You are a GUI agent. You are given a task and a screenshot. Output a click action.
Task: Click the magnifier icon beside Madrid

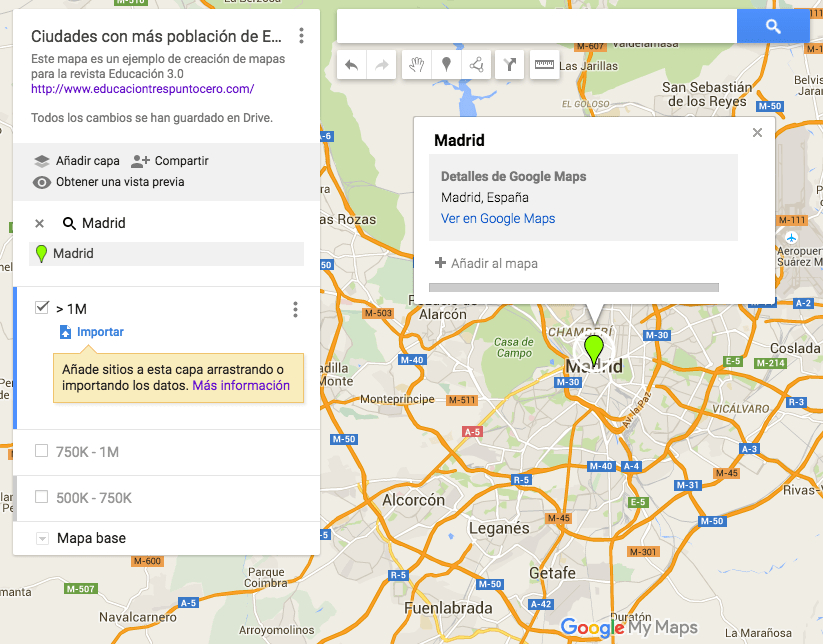(x=69, y=224)
